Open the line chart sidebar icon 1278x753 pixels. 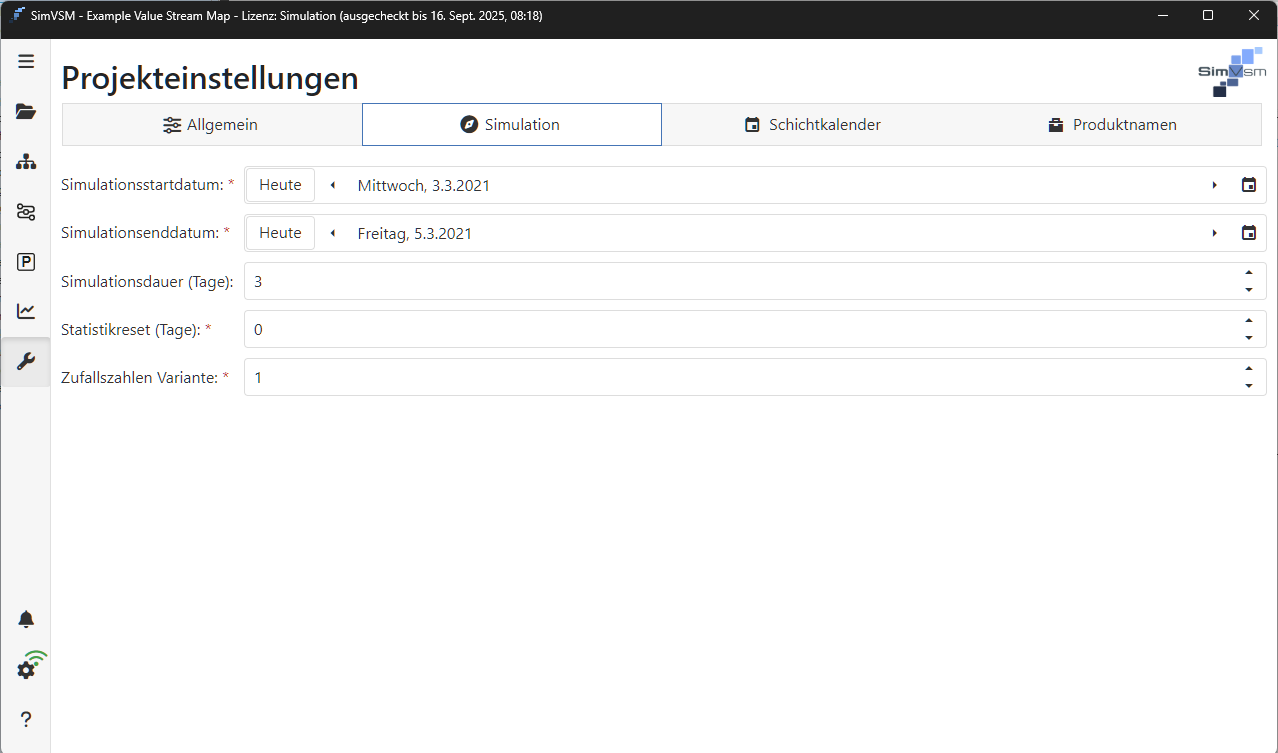26,311
